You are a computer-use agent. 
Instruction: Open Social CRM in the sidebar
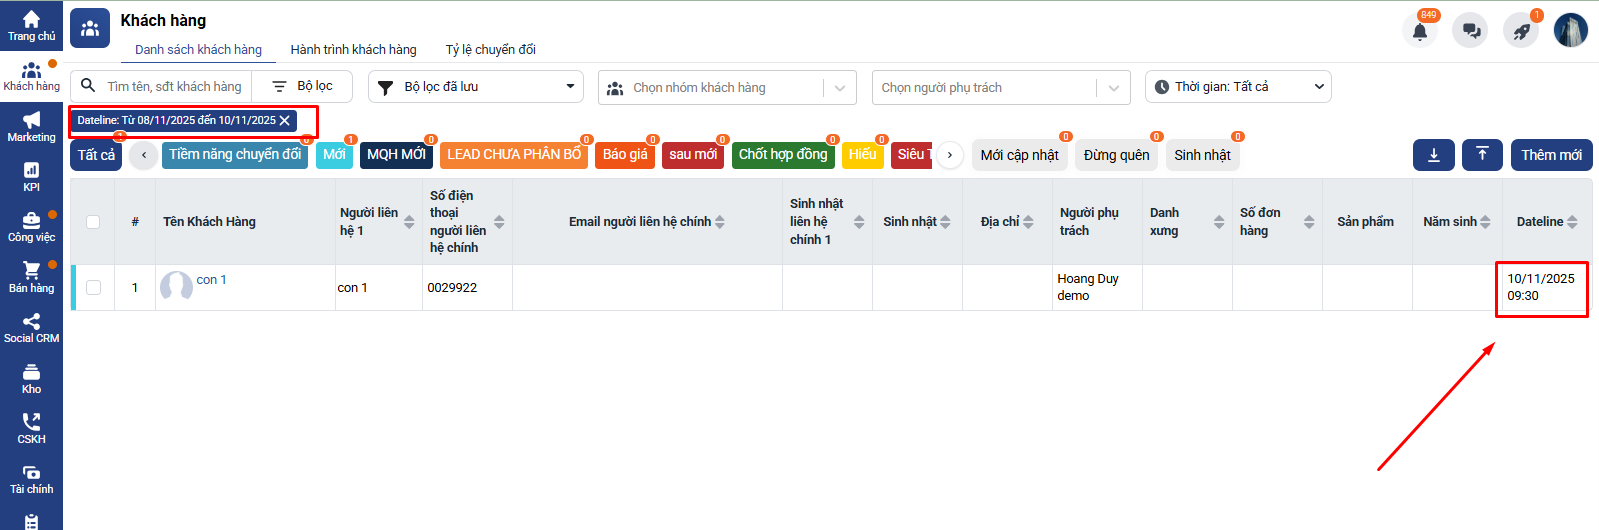coord(31,328)
